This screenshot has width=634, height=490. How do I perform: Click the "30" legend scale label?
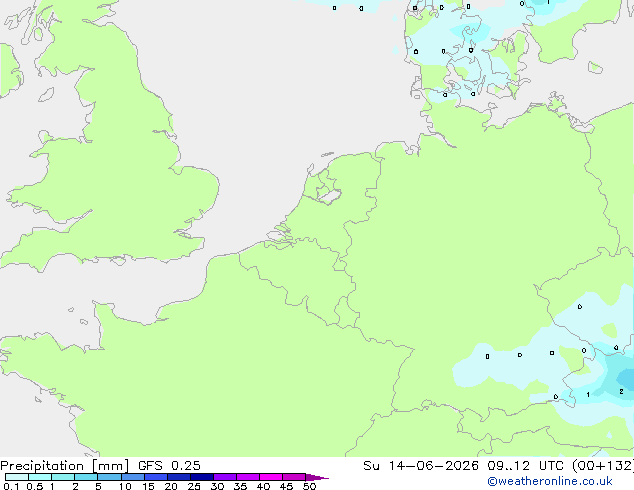tap(217, 486)
